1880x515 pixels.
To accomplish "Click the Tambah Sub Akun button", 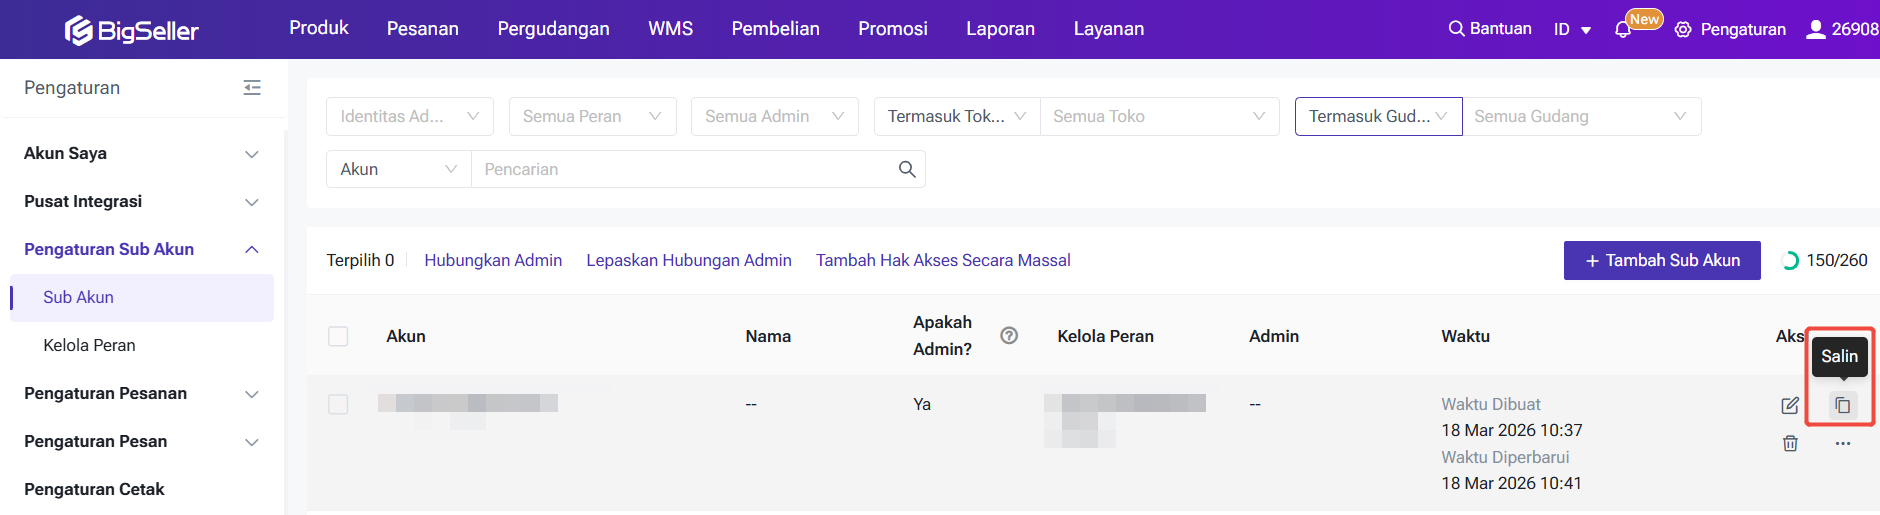I will pos(1661,260).
